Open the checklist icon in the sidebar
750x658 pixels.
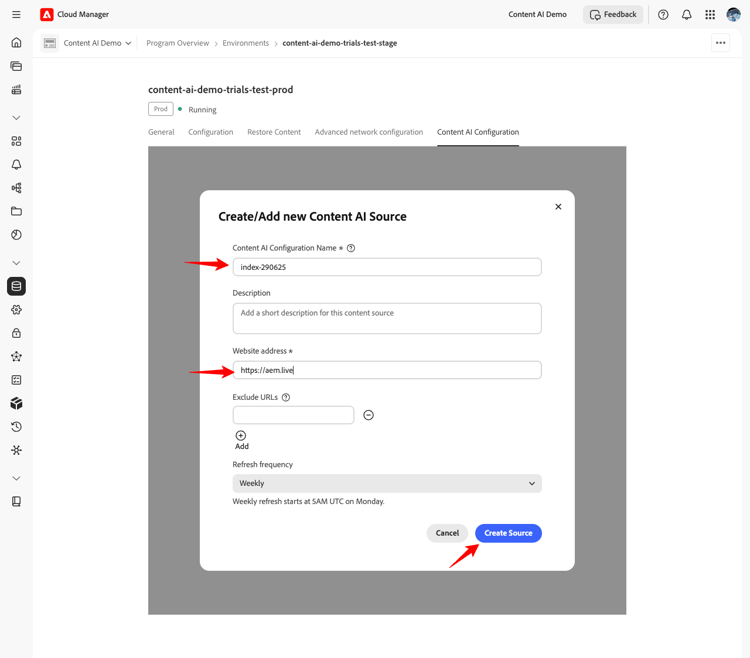tap(16, 380)
